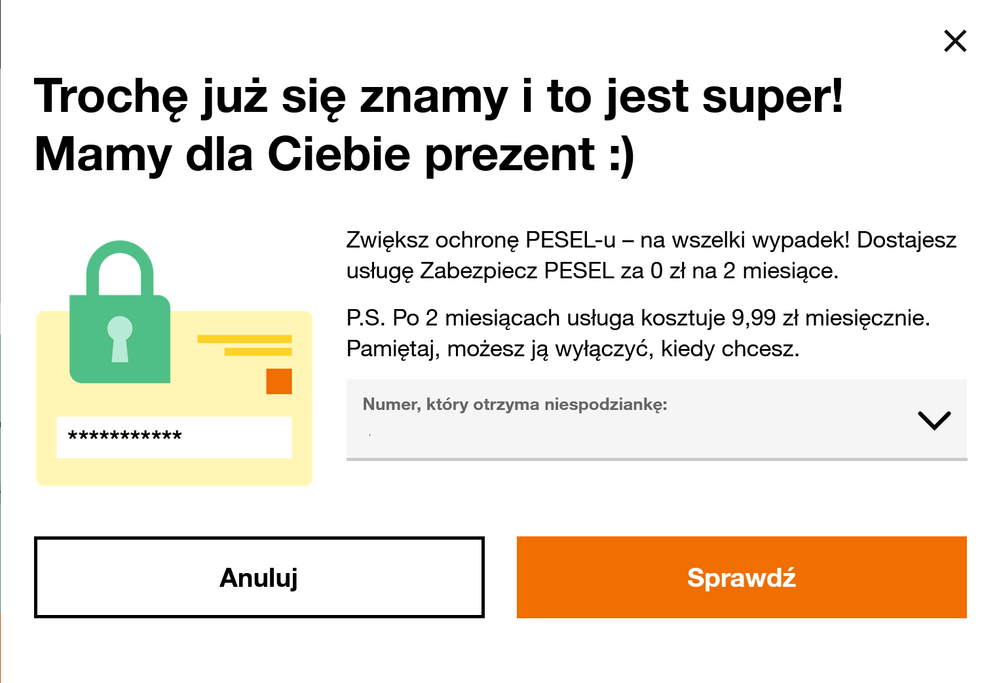The height and width of the screenshot is (683, 999).
Task: Click the headline 'Trochę już się znamy'
Action: pos(440,96)
